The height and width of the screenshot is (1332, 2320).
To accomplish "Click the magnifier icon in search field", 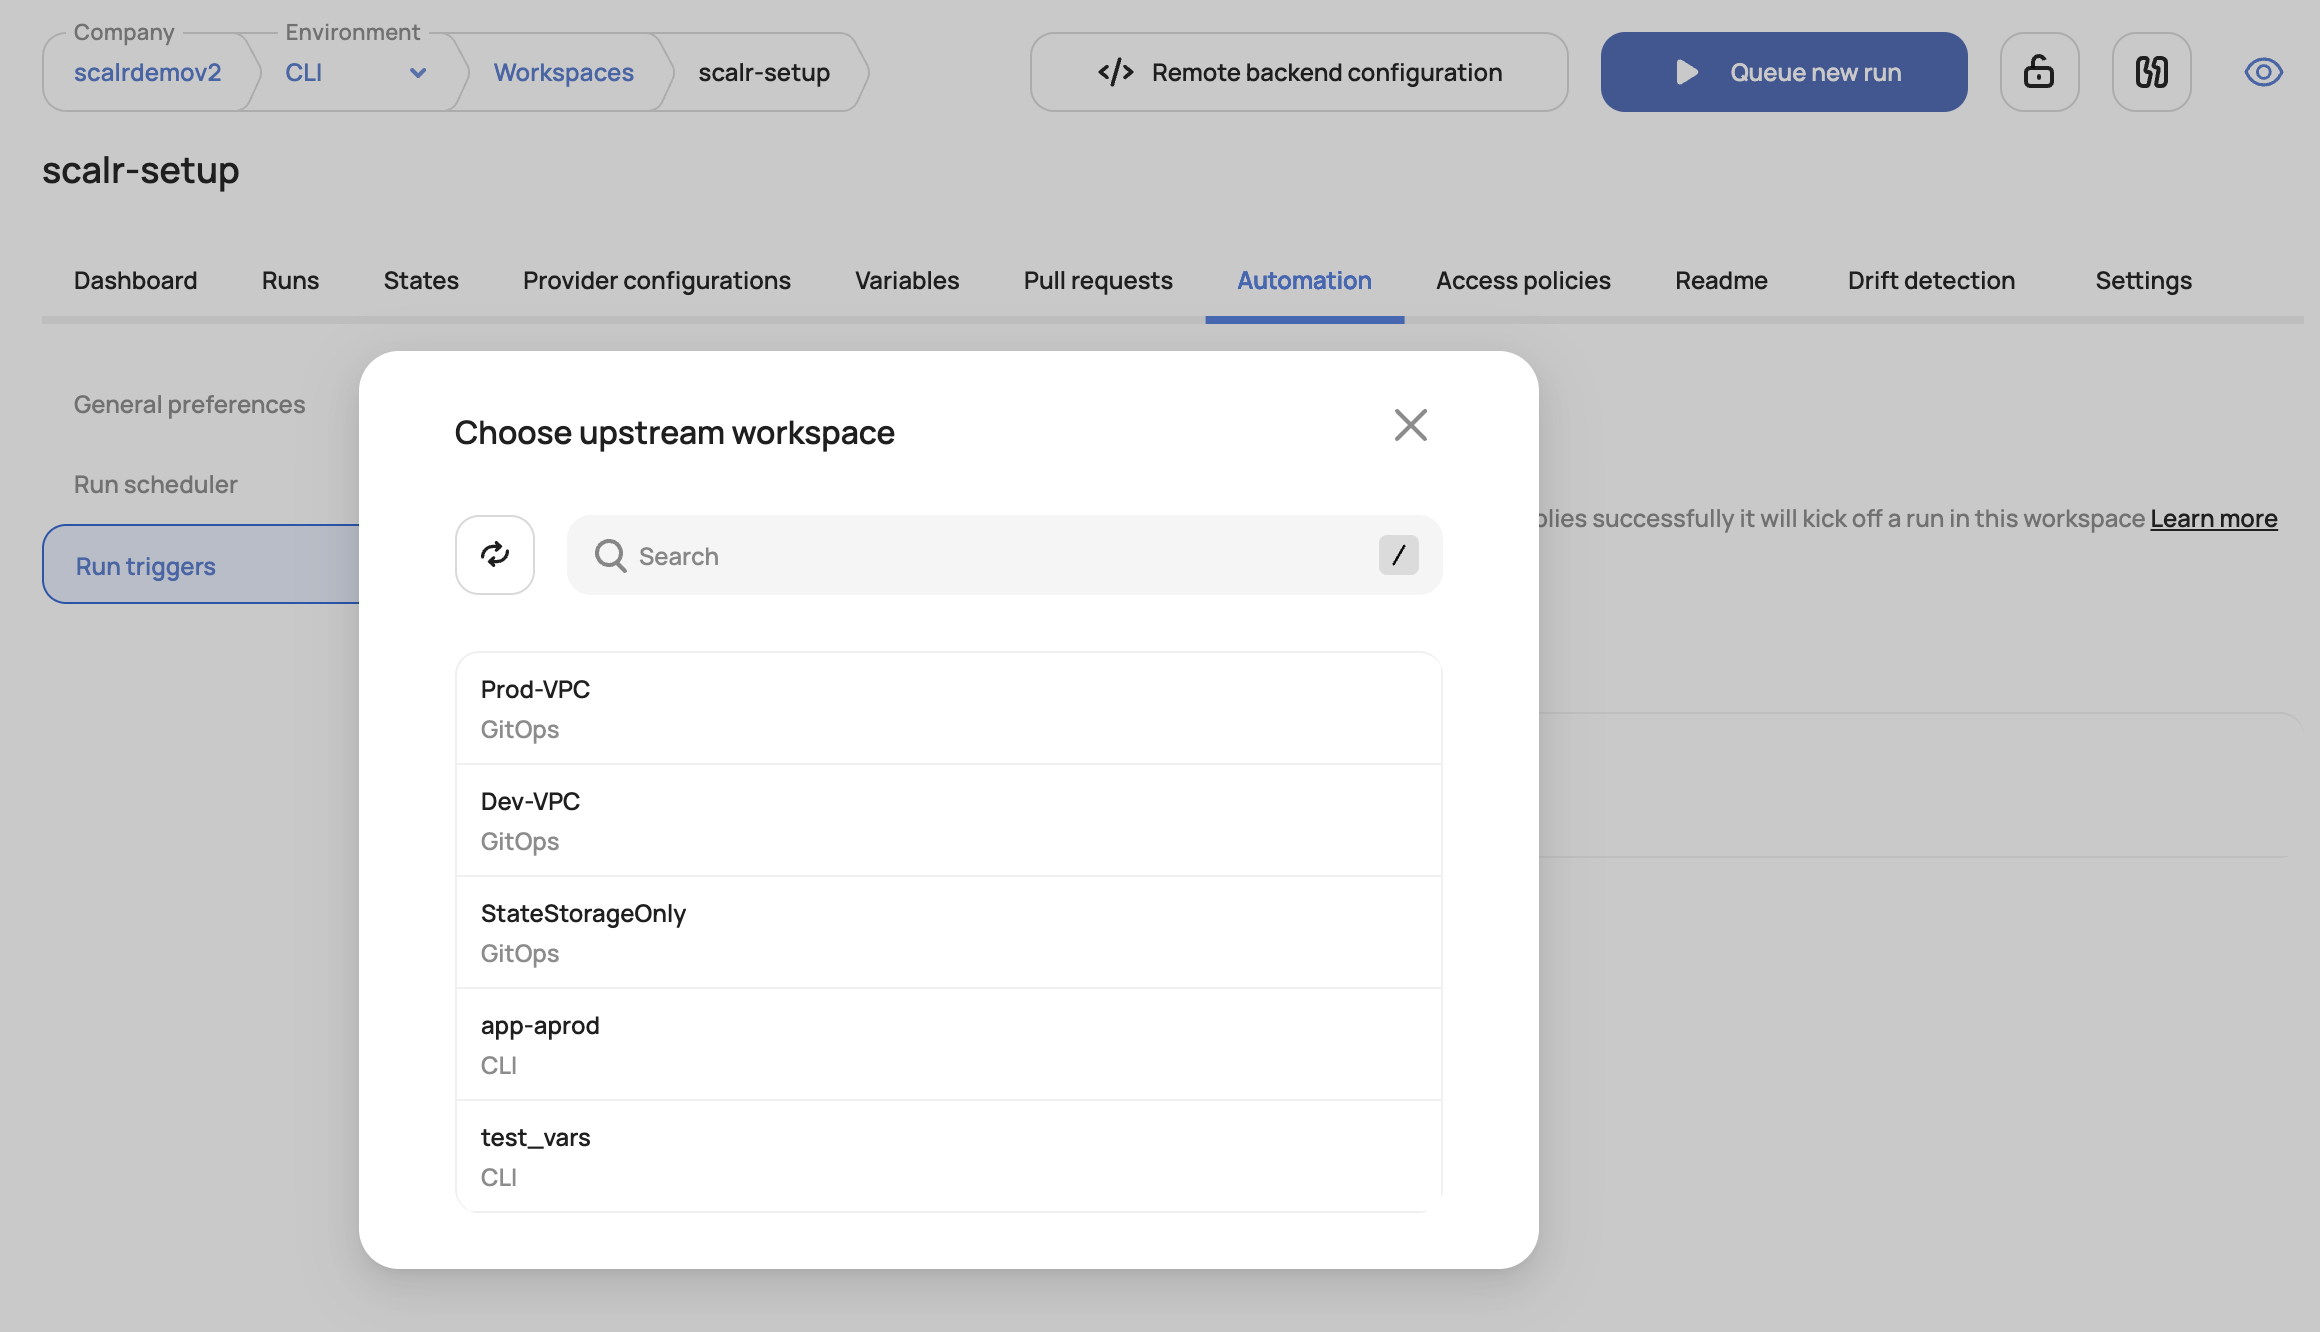I will (610, 556).
